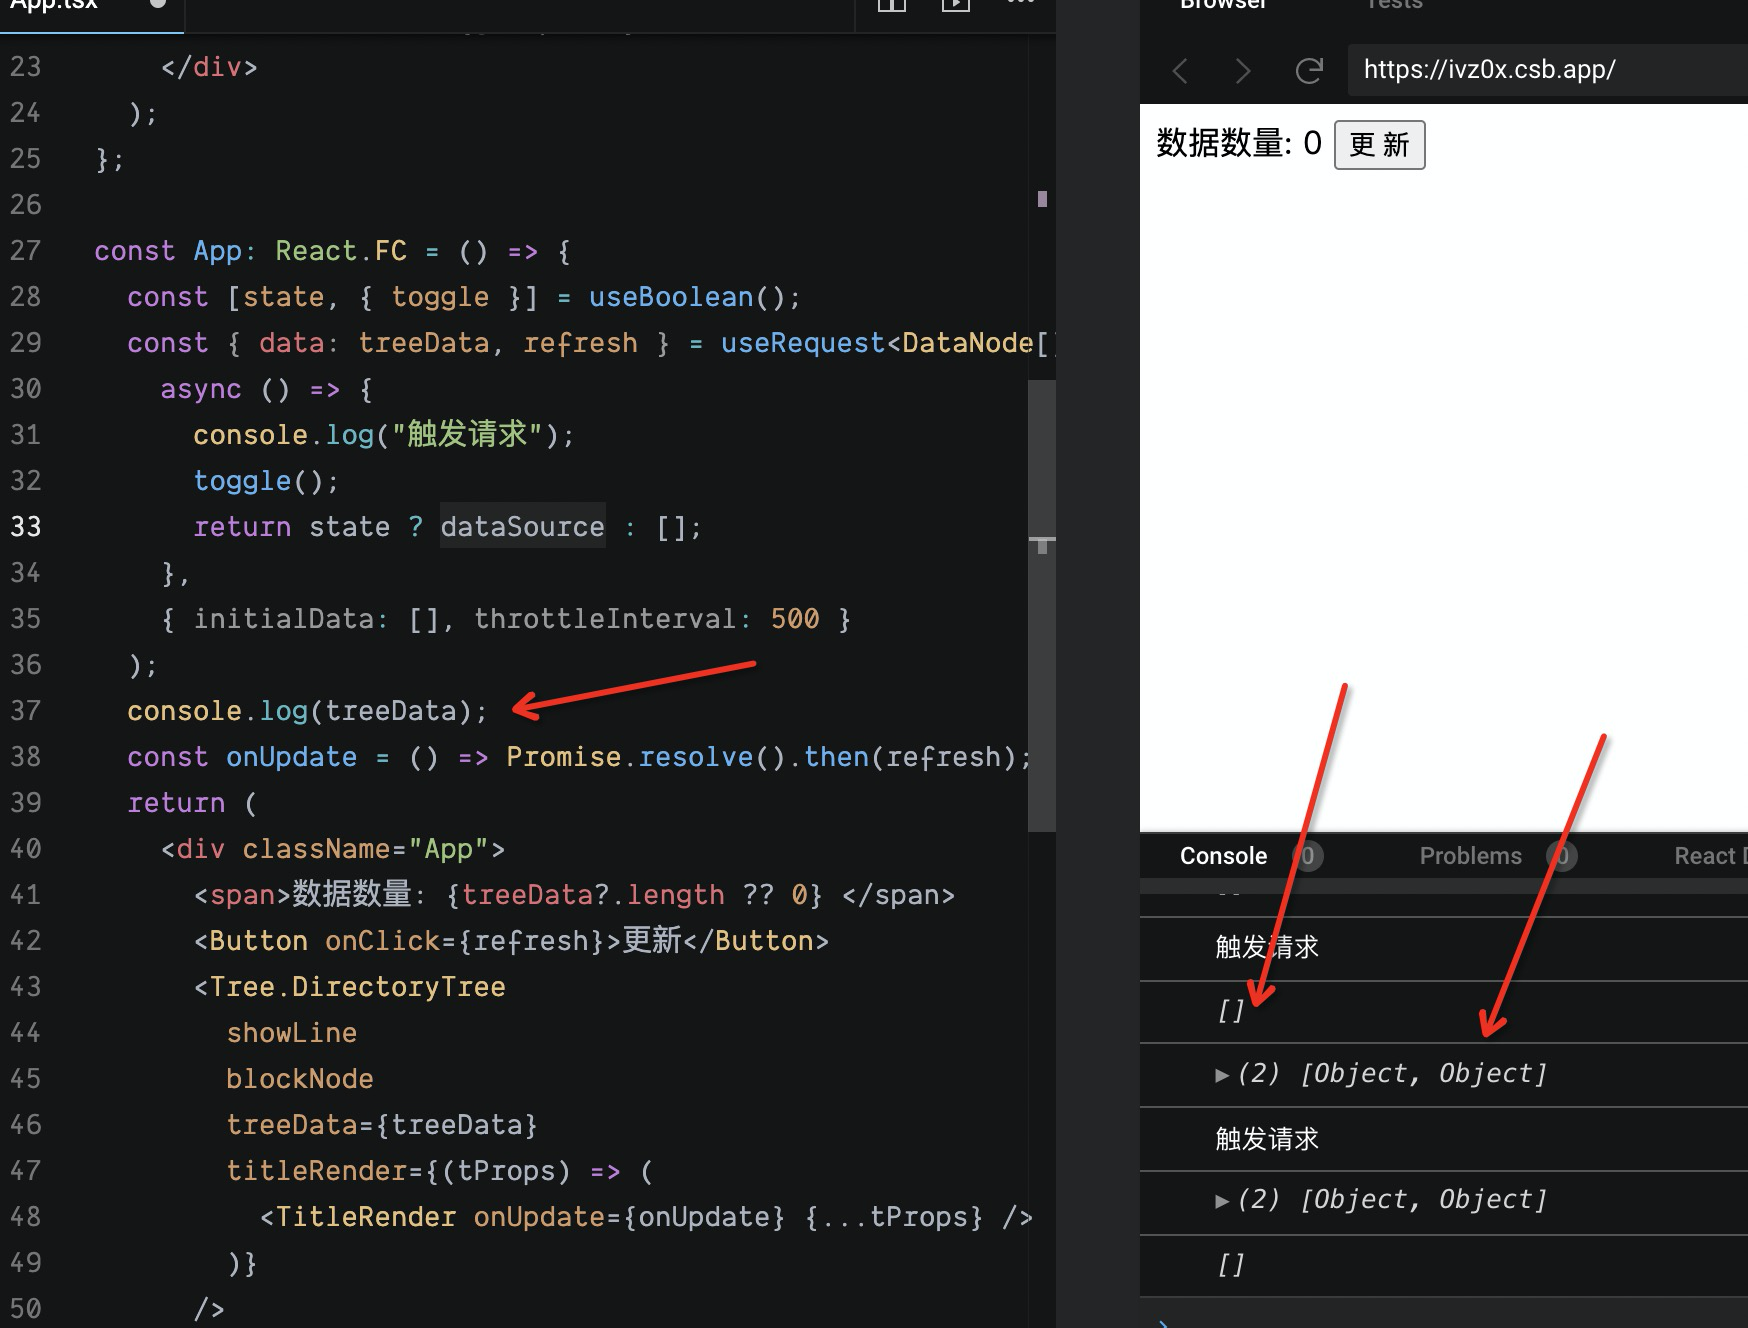Highlight the dataSource token on line 33
Viewport: 1748px width, 1328px height.
(522, 526)
